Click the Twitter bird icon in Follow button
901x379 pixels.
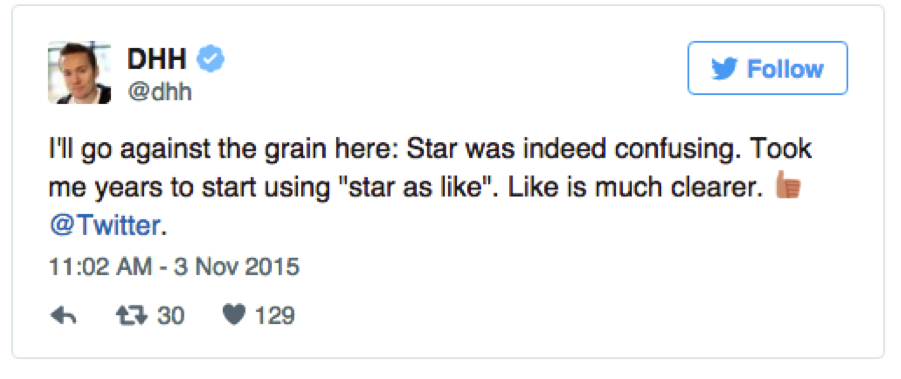pyautogui.click(x=725, y=68)
